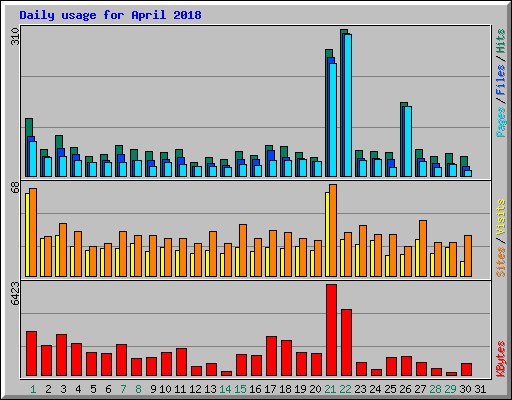This screenshot has height=400, width=512.
Task: Select day label "16" on the x-axis
Action: [255, 389]
